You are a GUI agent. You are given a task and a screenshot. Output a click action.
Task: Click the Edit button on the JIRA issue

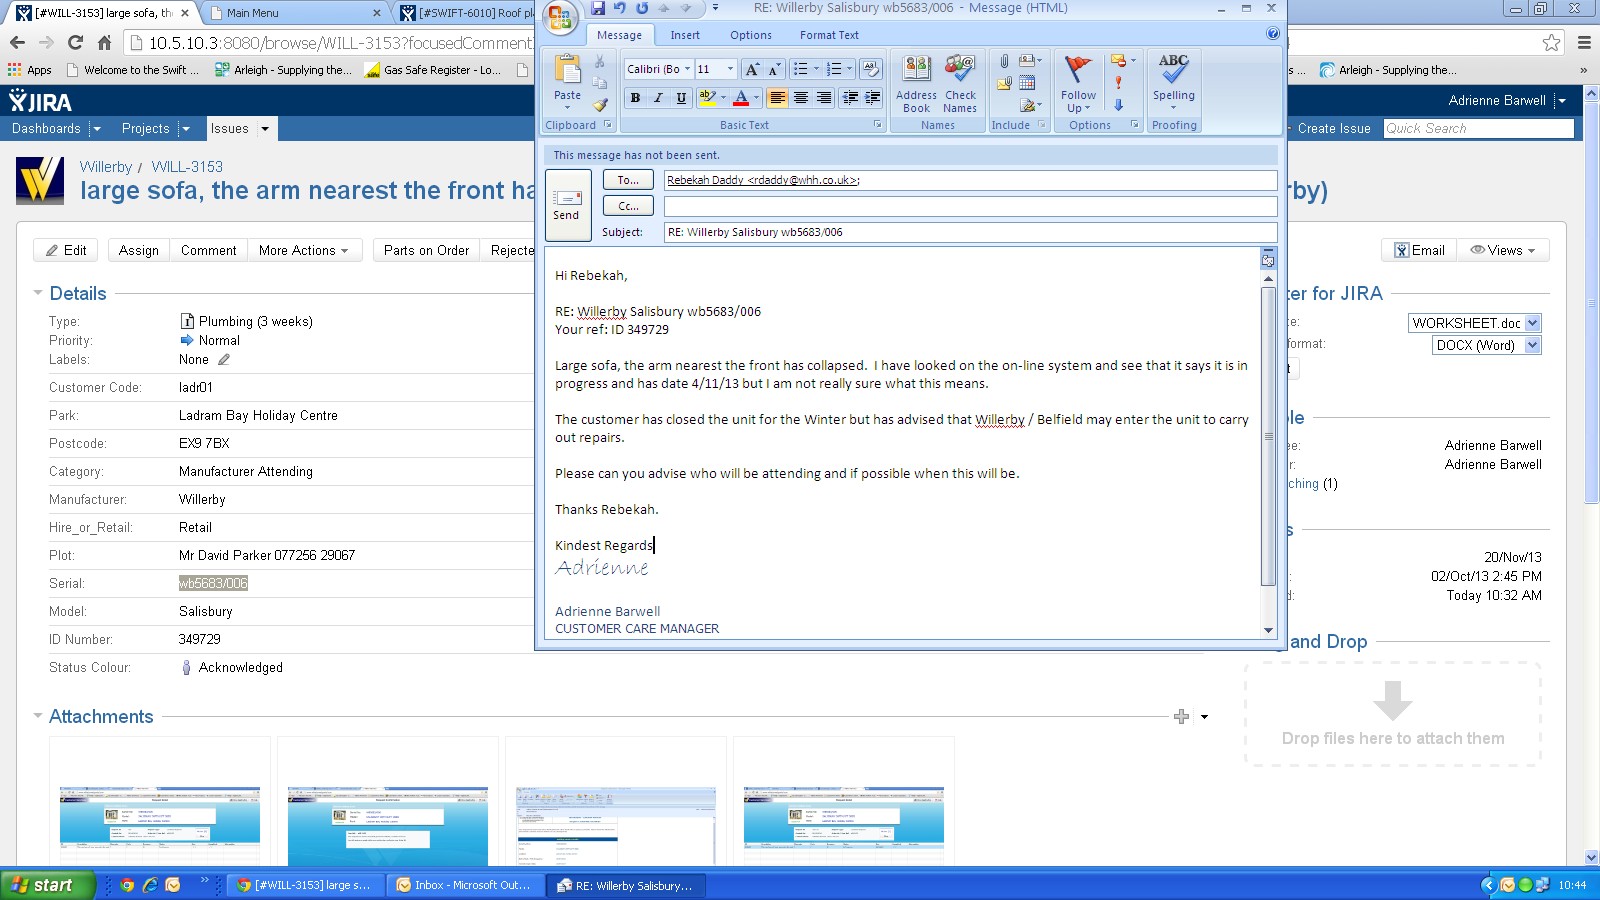click(x=66, y=250)
